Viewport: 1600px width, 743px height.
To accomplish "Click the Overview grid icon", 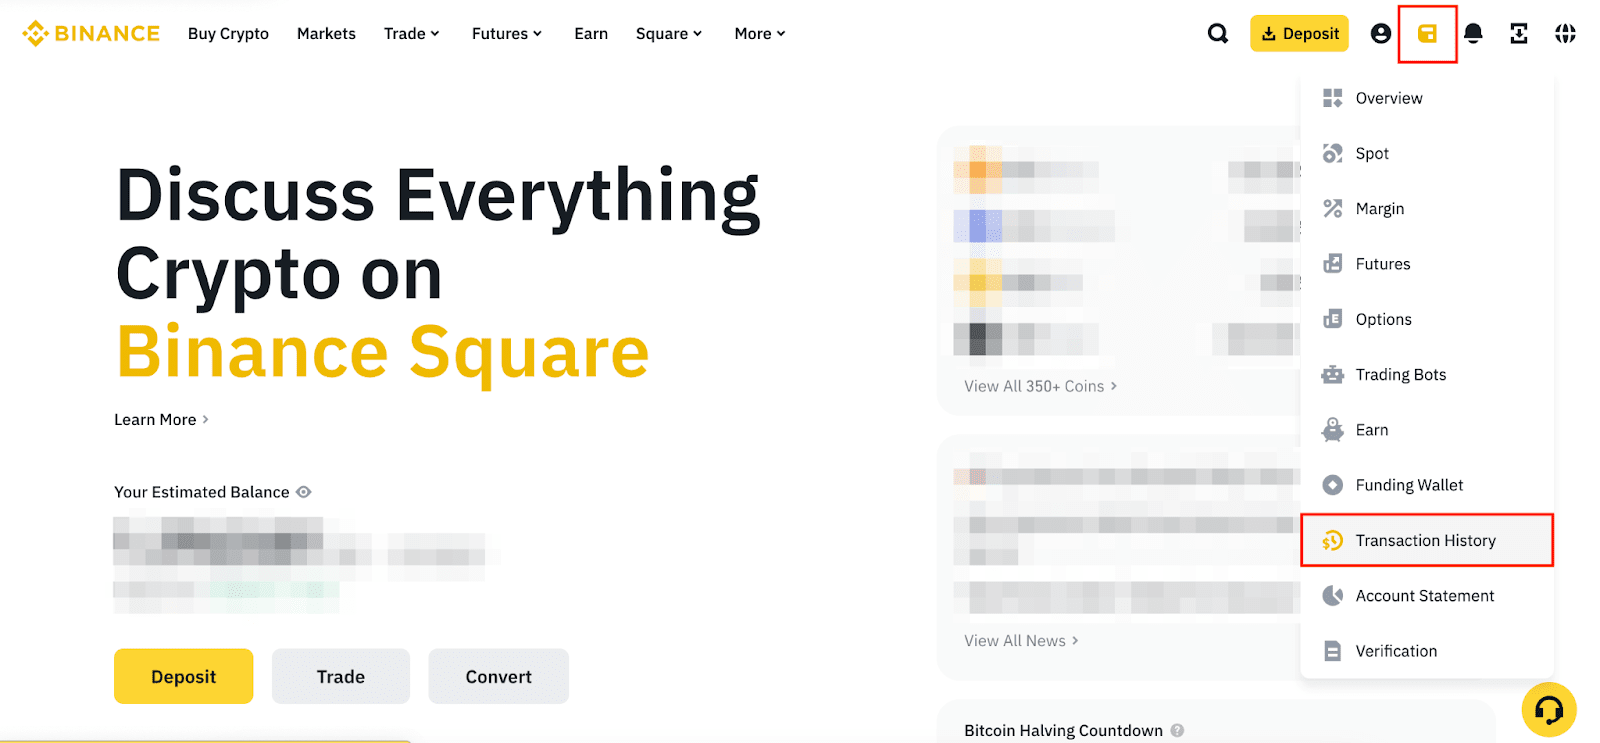I will (1332, 98).
